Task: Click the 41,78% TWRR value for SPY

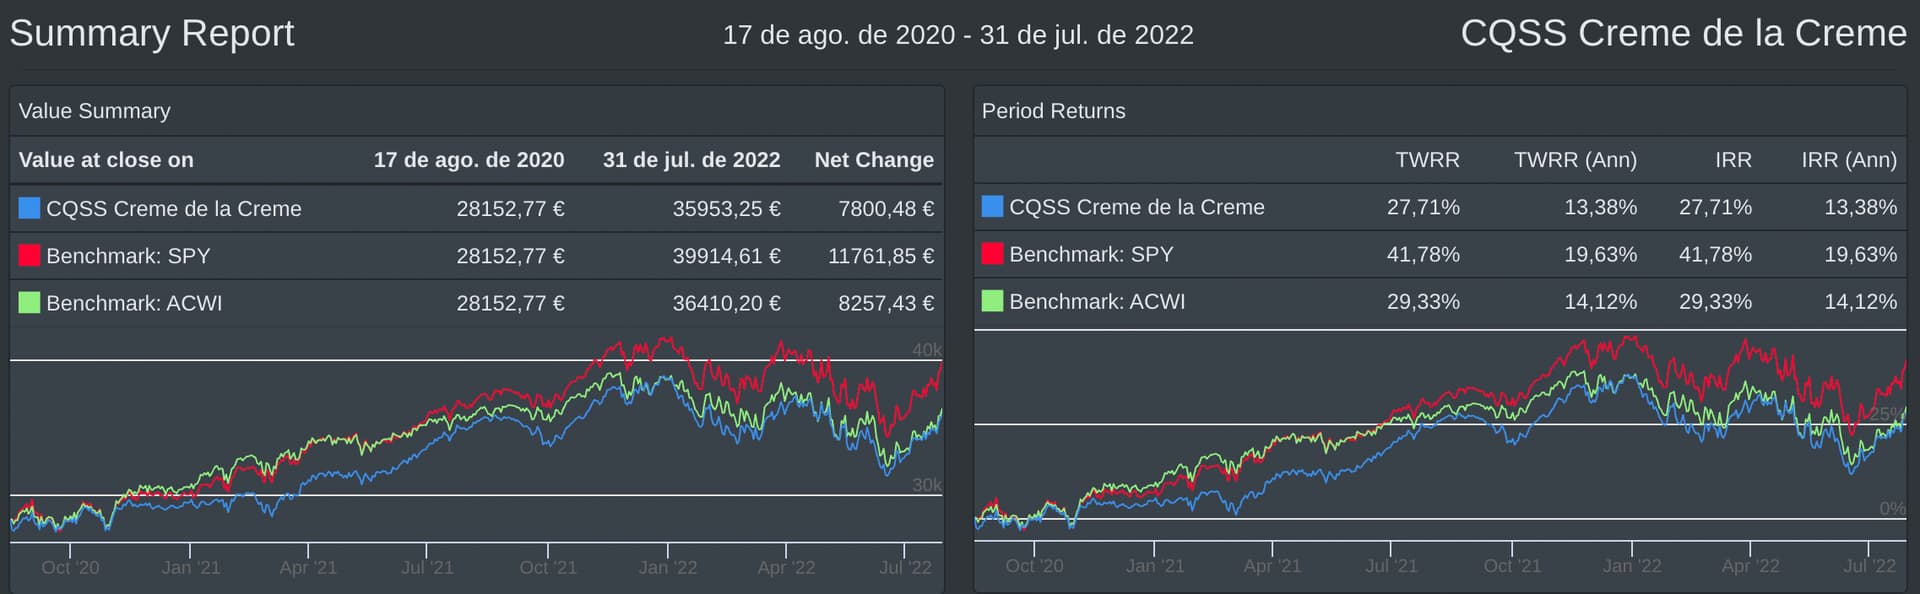Action: click(1423, 254)
